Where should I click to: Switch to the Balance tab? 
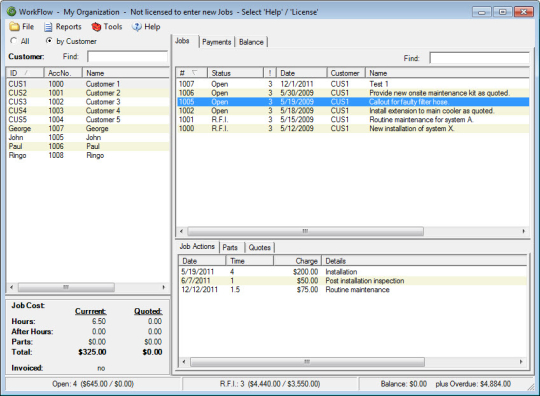tap(251, 42)
